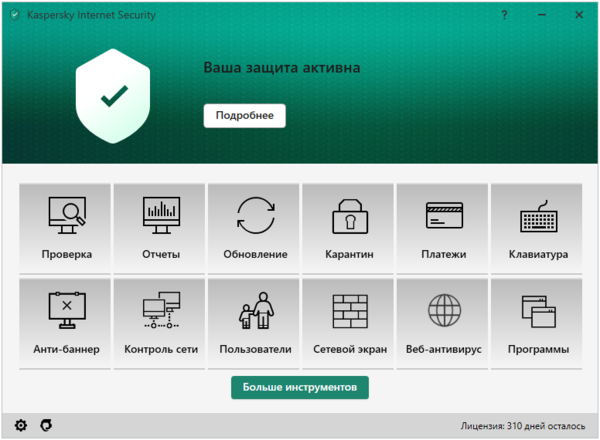Open the Контроль сети network monitor tile
Image resolution: width=600 pixels, height=440 pixels.
coord(159,323)
